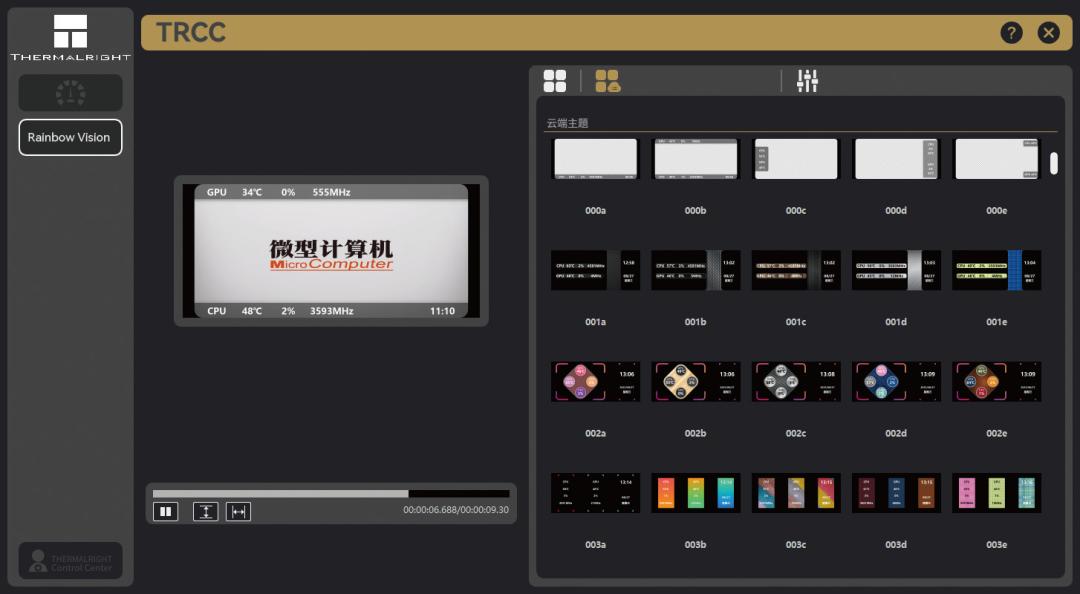Open the gauge dial sidebar button
This screenshot has width=1080, height=594.
70,93
